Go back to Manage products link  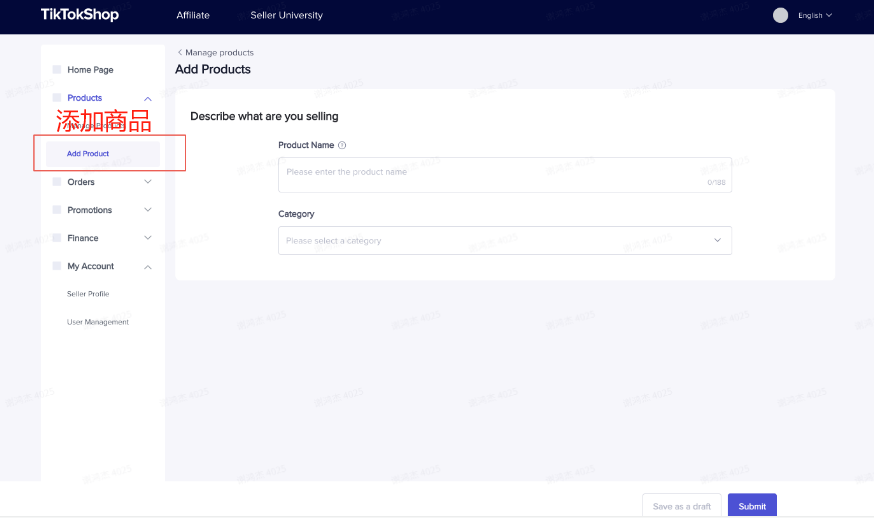tap(216, 52)
